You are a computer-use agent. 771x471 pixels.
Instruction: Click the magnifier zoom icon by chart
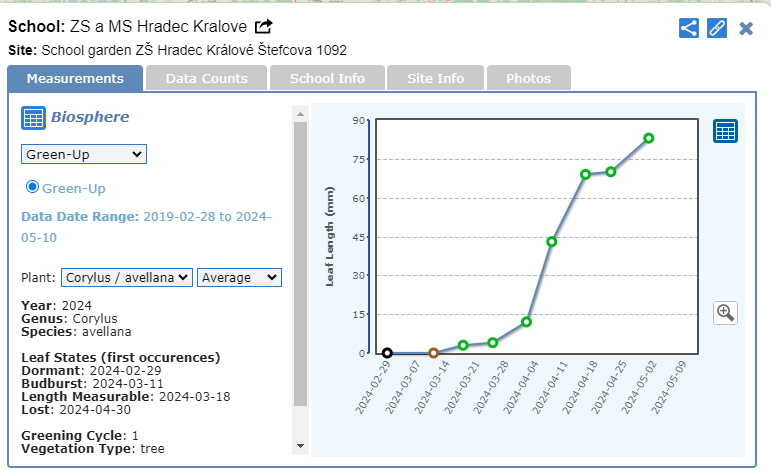tap(725, 313)
